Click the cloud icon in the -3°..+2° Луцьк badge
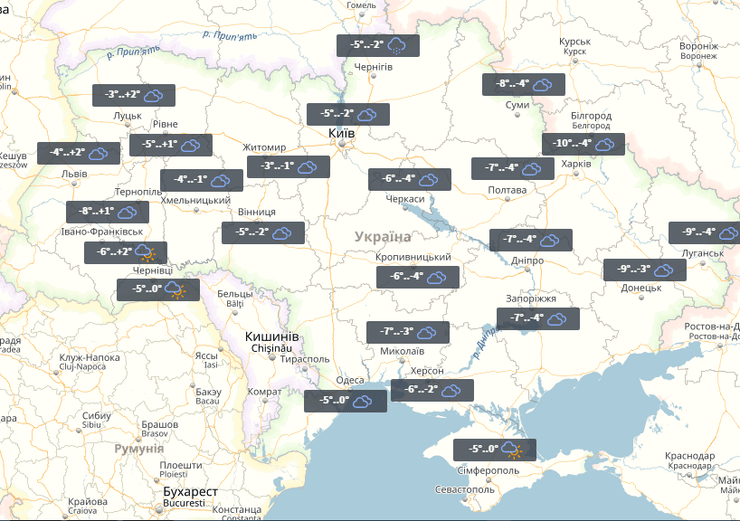The image size is (740, 521). tap(154, 96)
